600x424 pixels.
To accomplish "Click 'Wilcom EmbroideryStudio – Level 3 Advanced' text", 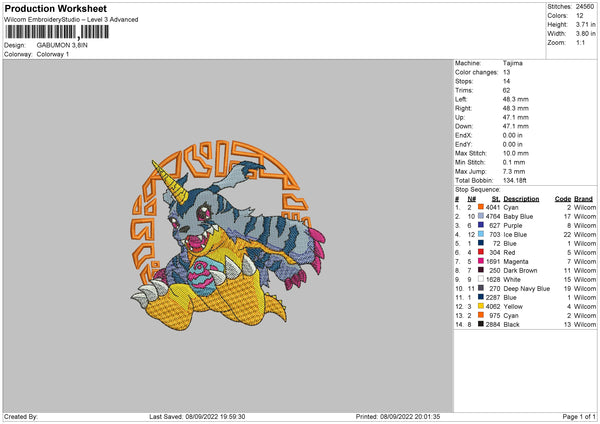I will (71, 20).
